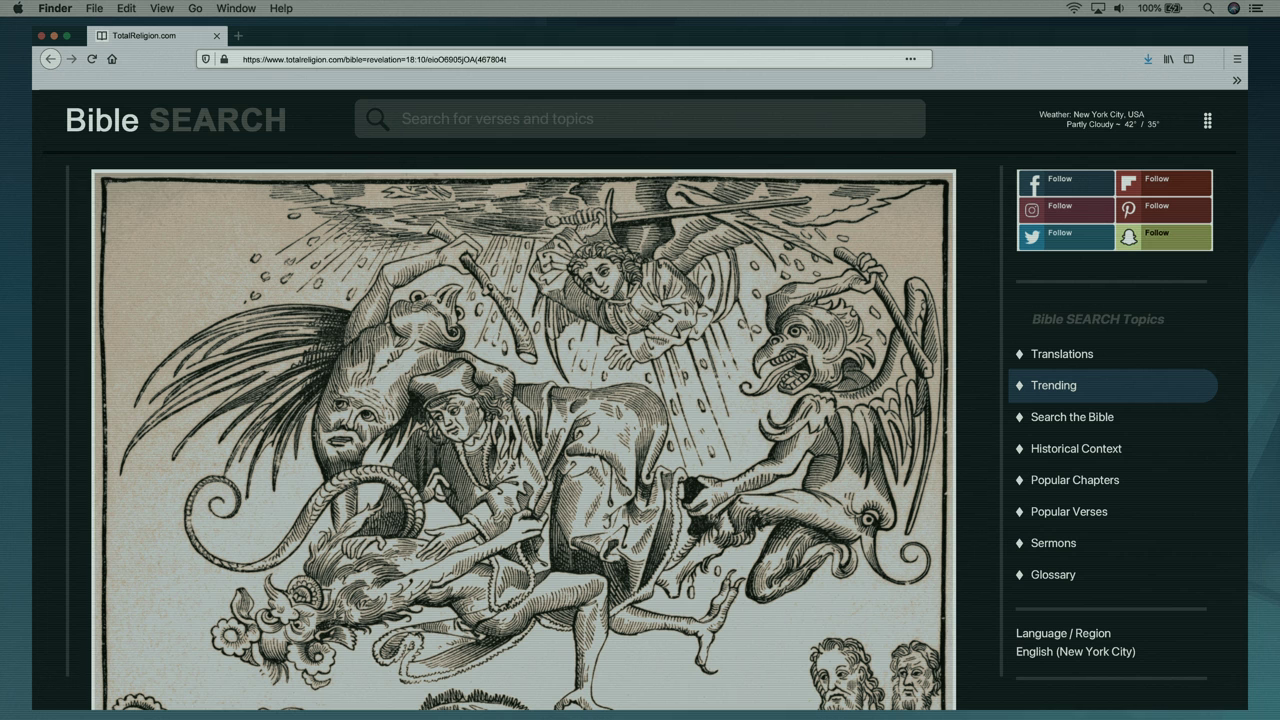Follow on Snapchat
The height and width of the screenshot is (720, 1280).
tap(1163, 237)
